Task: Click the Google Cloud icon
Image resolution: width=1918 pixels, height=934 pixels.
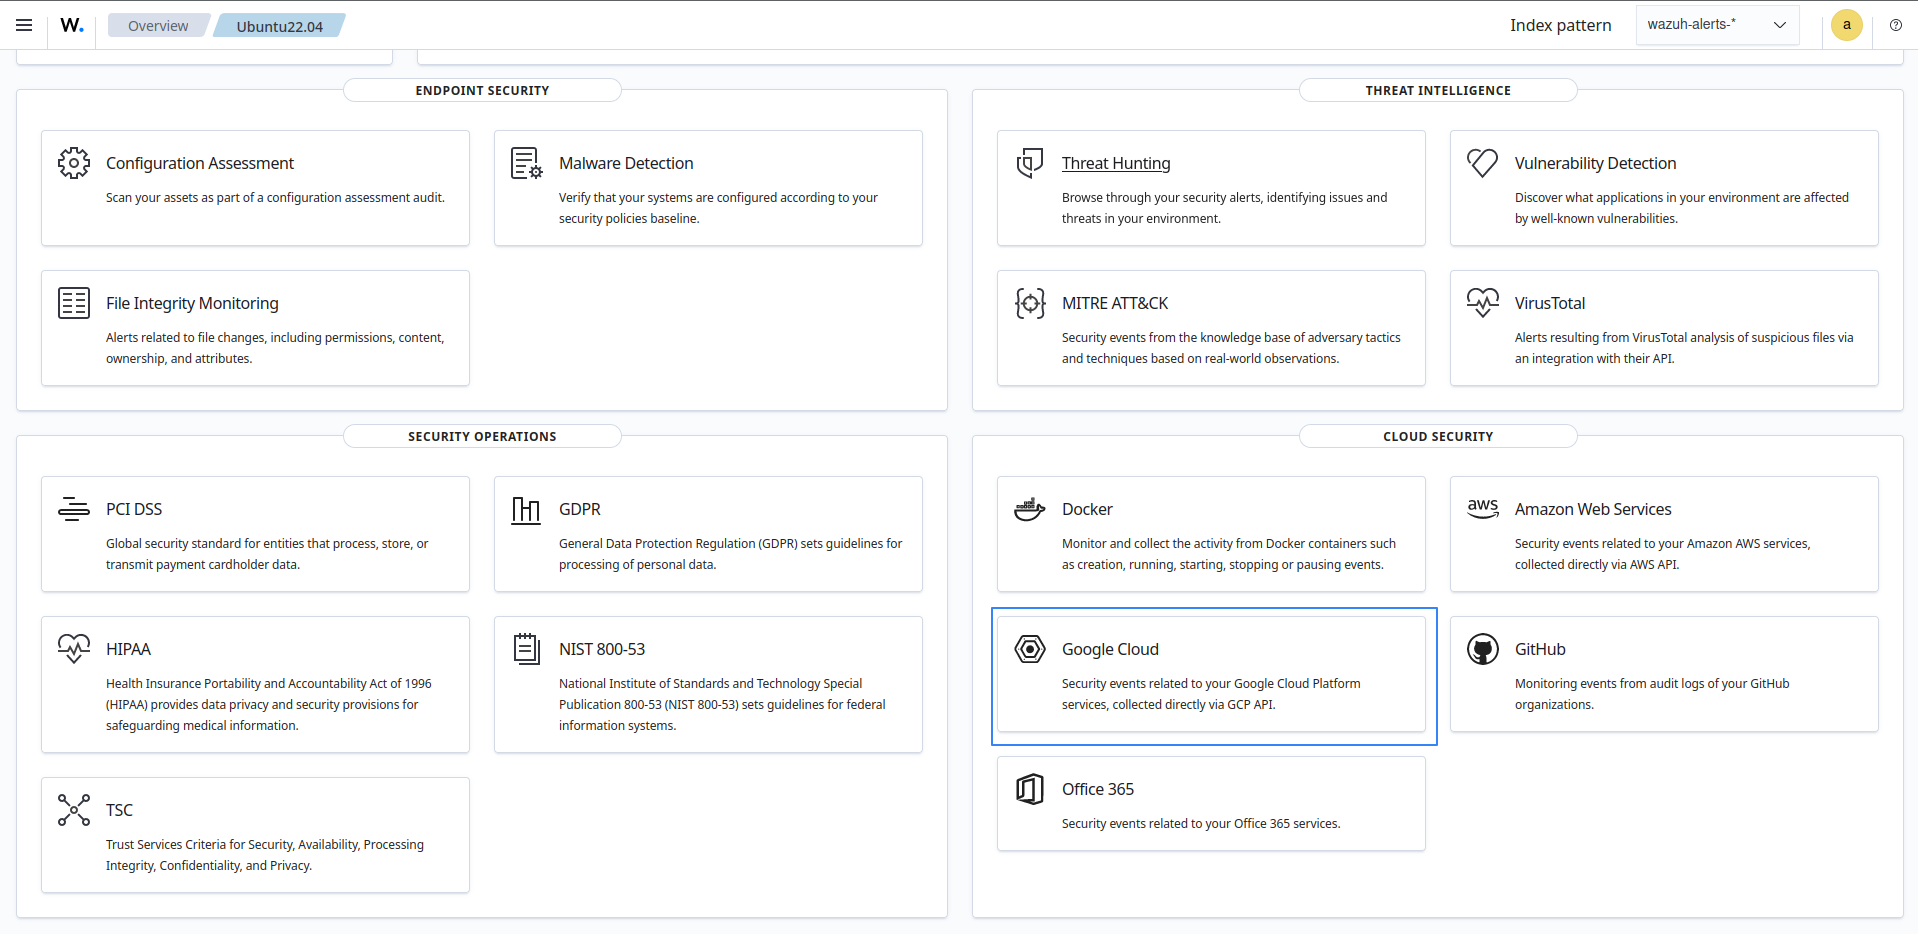Action: 1029,648
